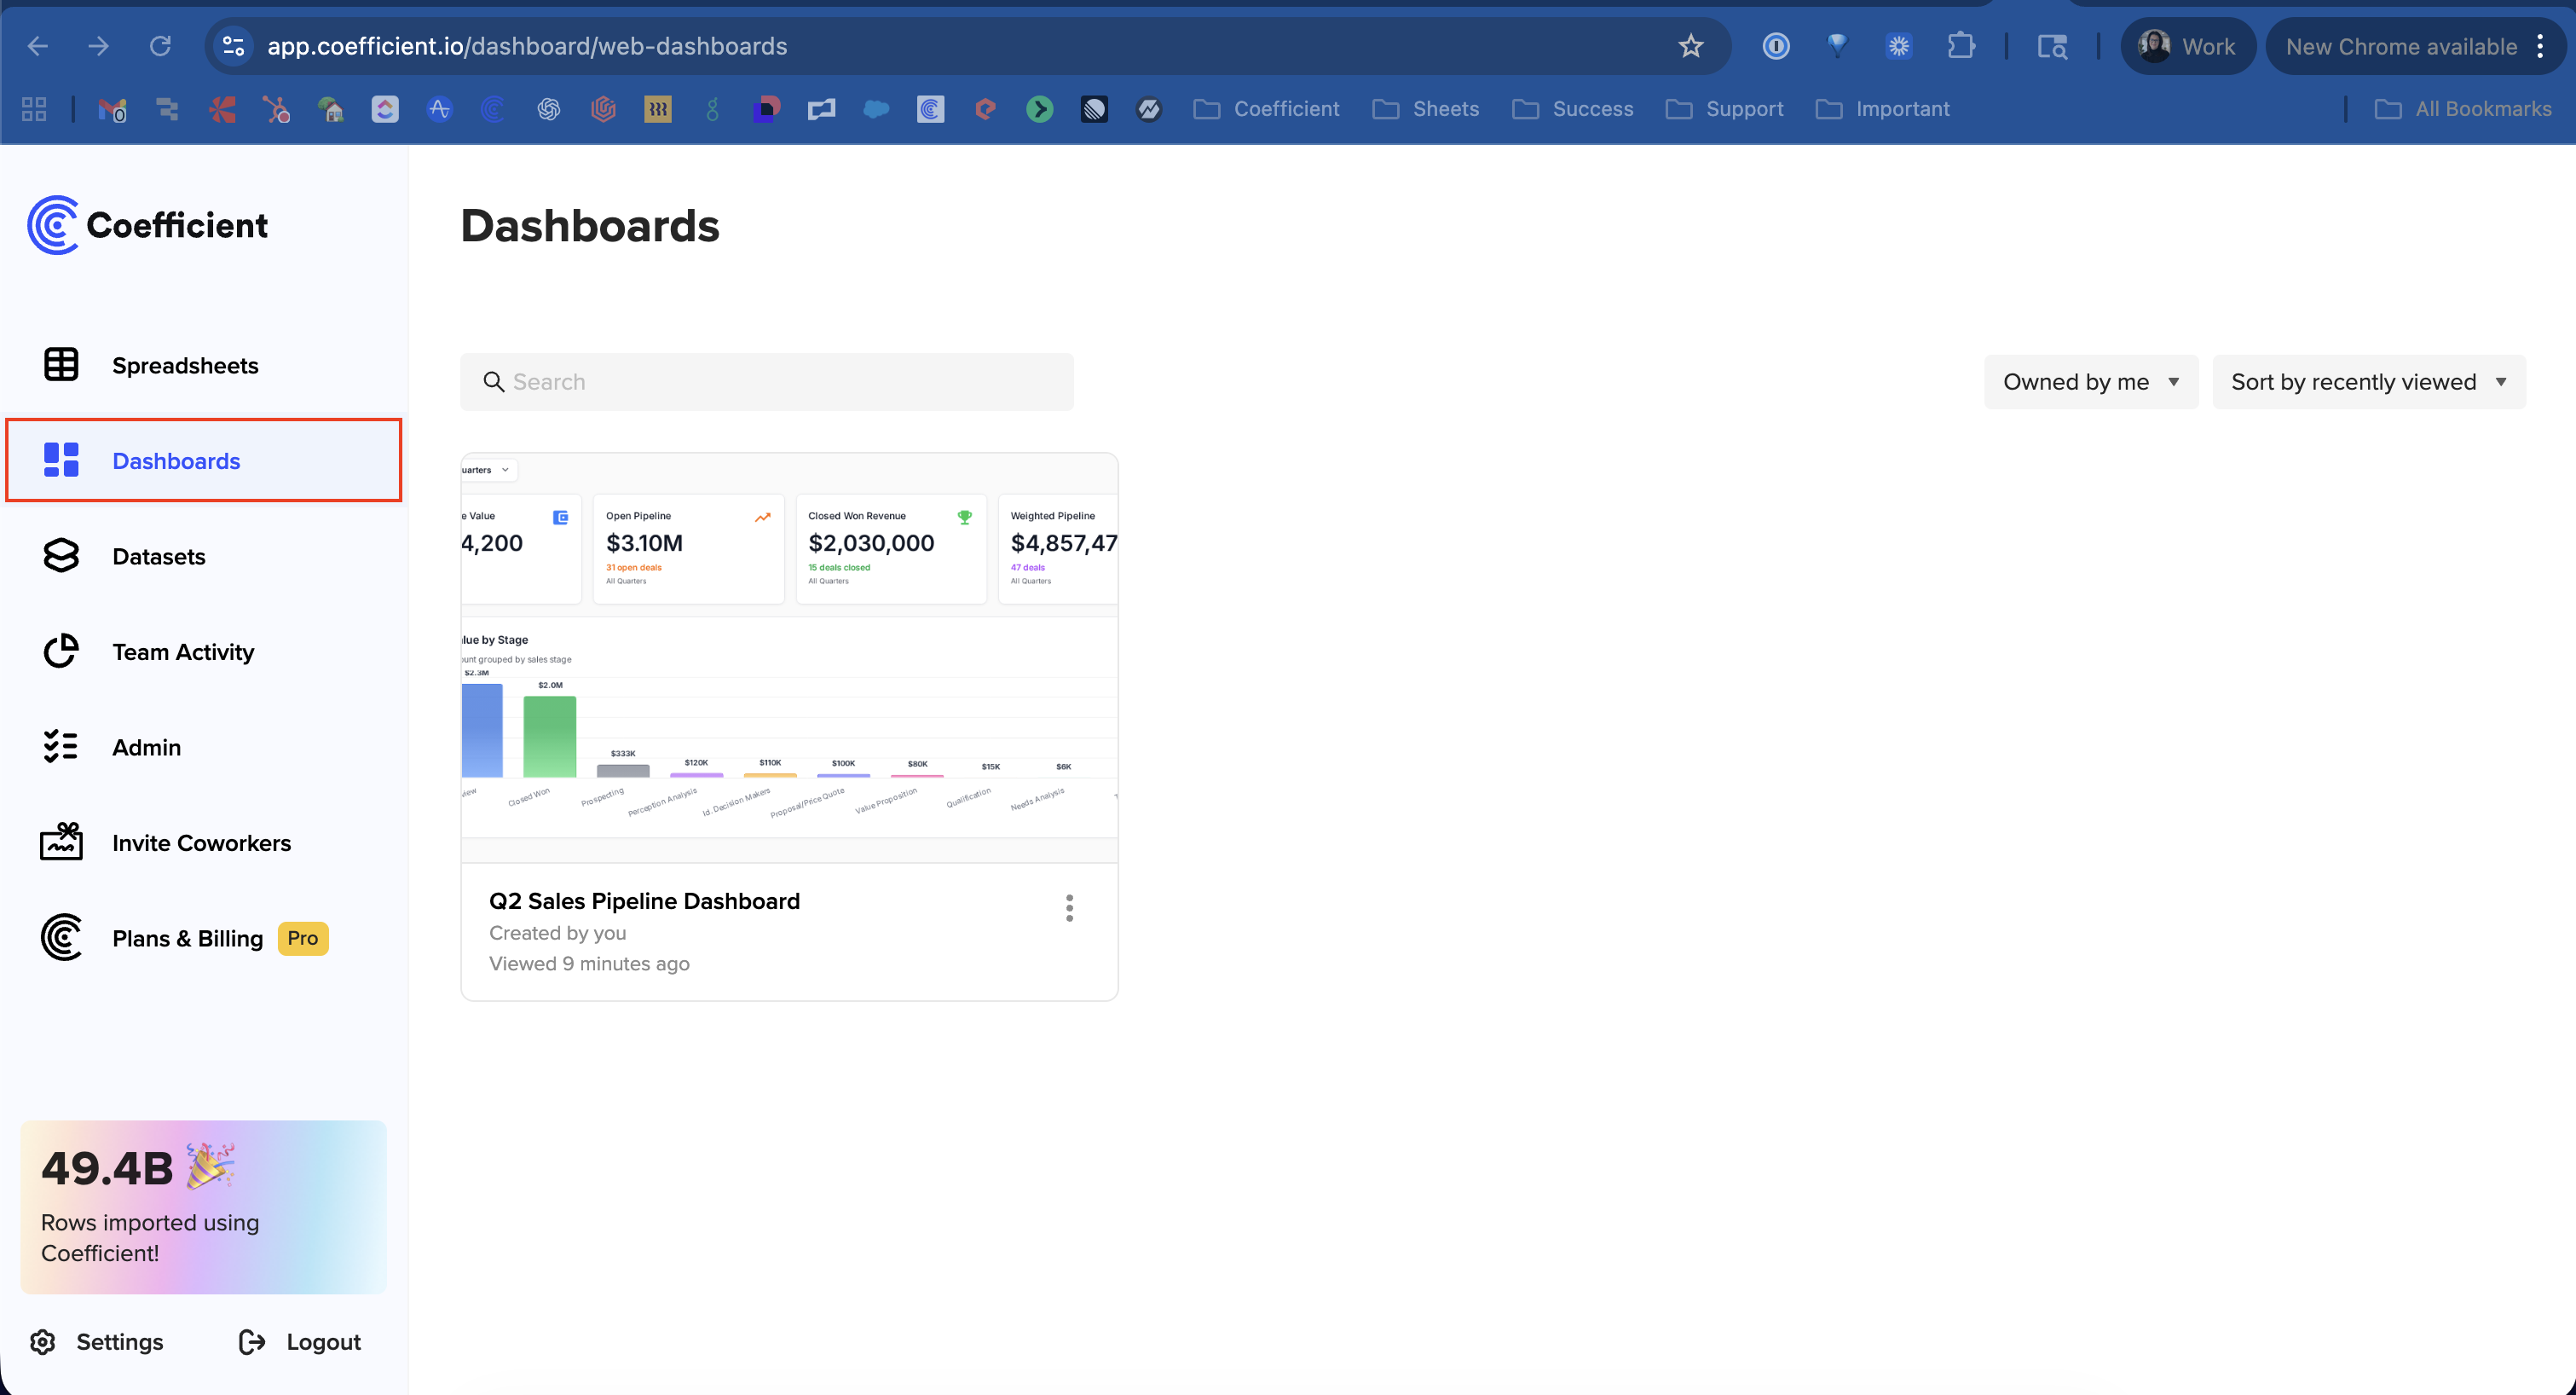The image size is (2576, 1395).
Task: Open the Amplitude bookmark icon
Action: point(439,109)
